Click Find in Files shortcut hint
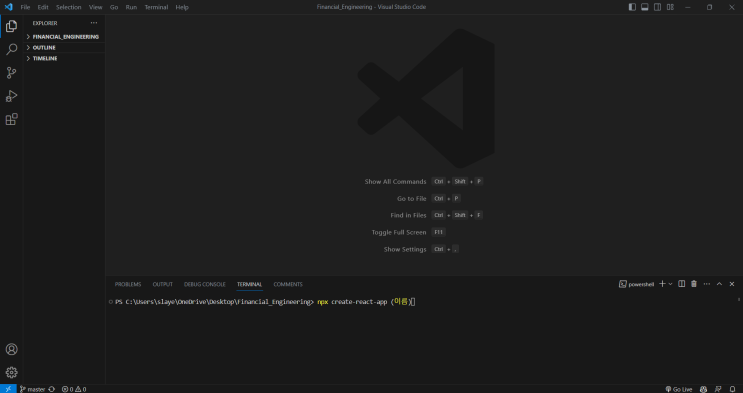Image resolution: width=743 pixels, height=393 pixels. [436, 215]
